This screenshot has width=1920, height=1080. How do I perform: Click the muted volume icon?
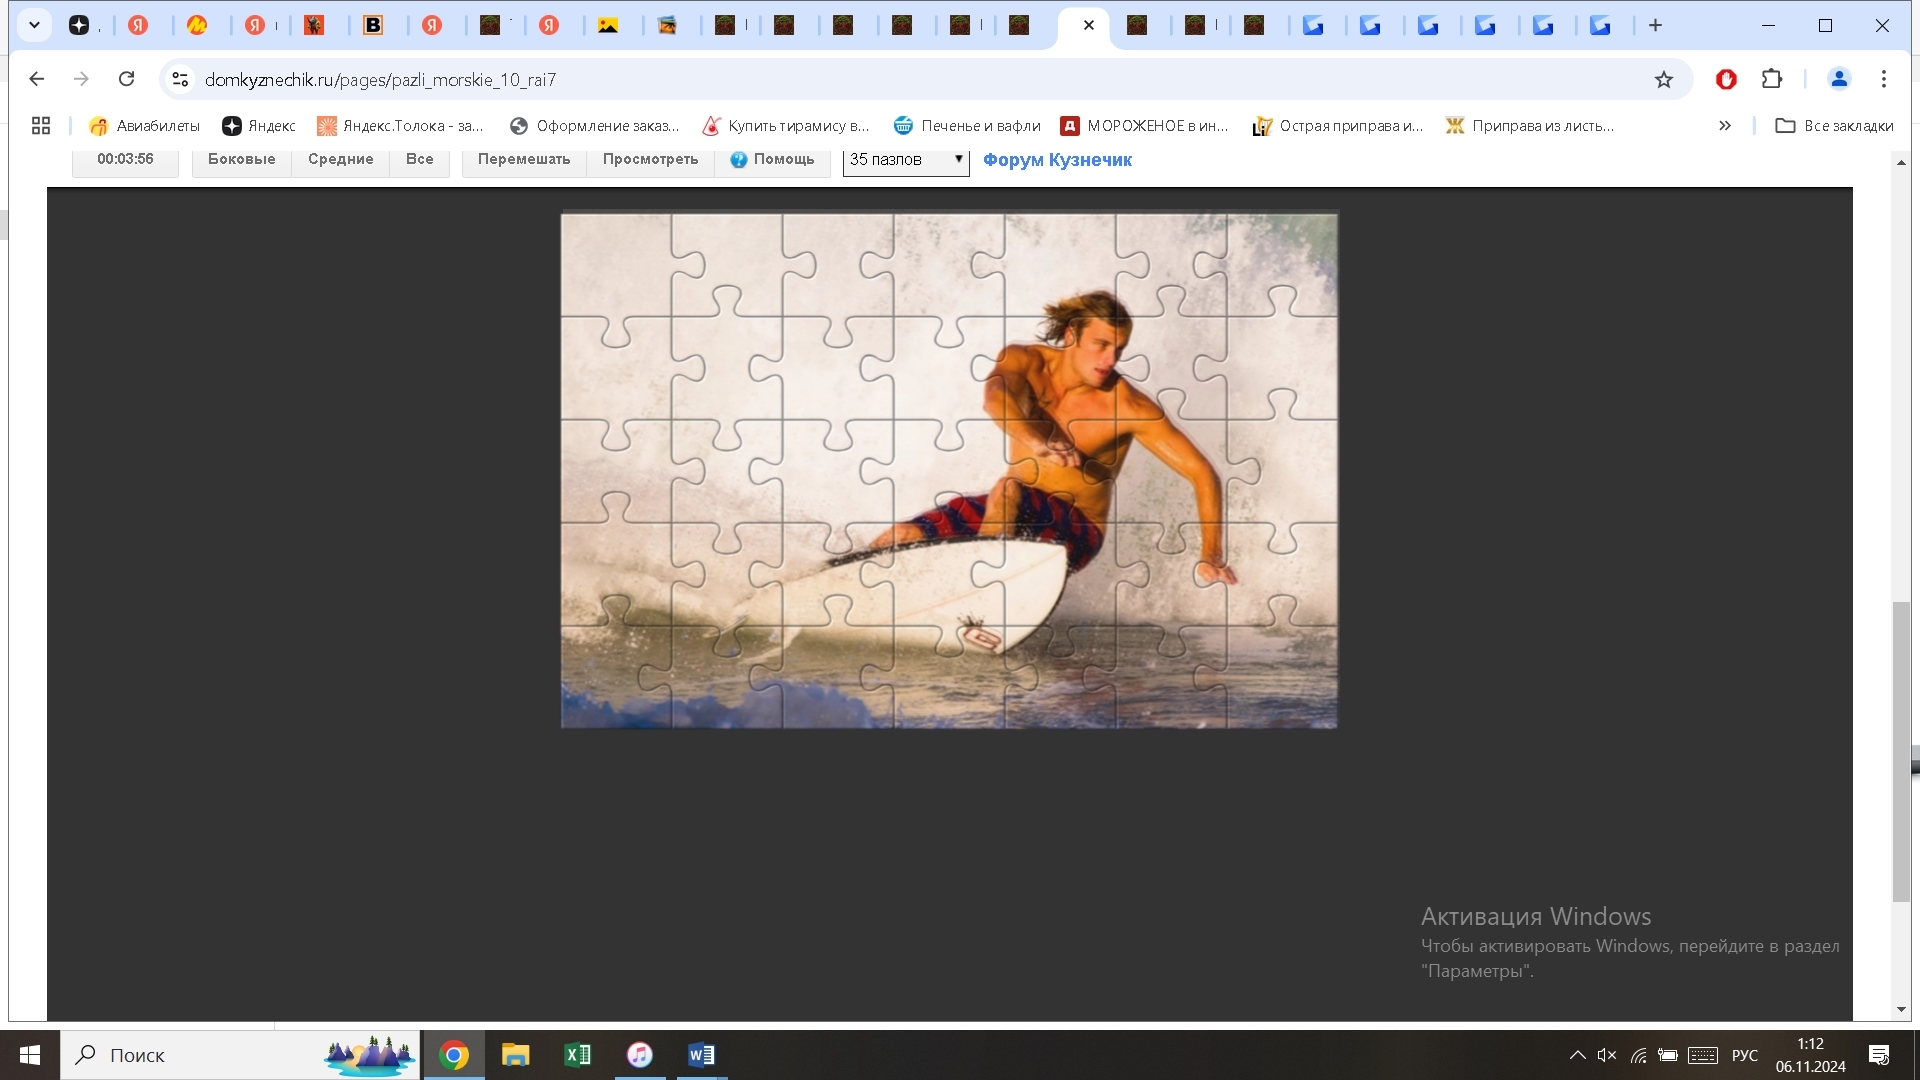pos(1607,1055)
